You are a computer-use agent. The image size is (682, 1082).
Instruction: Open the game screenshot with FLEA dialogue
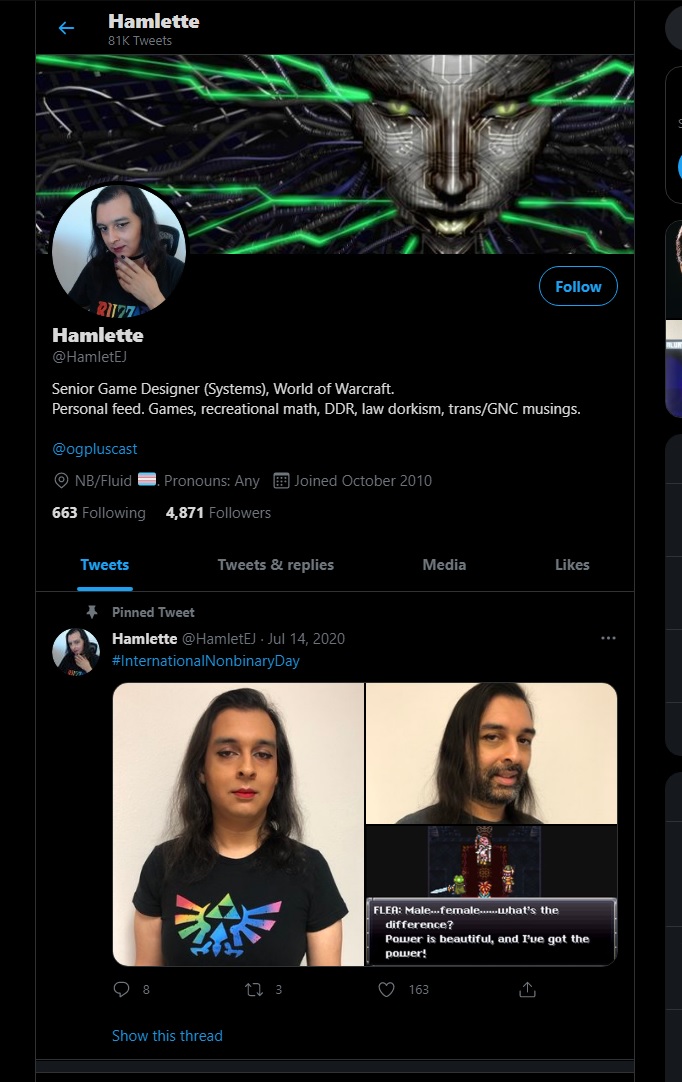pos(491,896)
